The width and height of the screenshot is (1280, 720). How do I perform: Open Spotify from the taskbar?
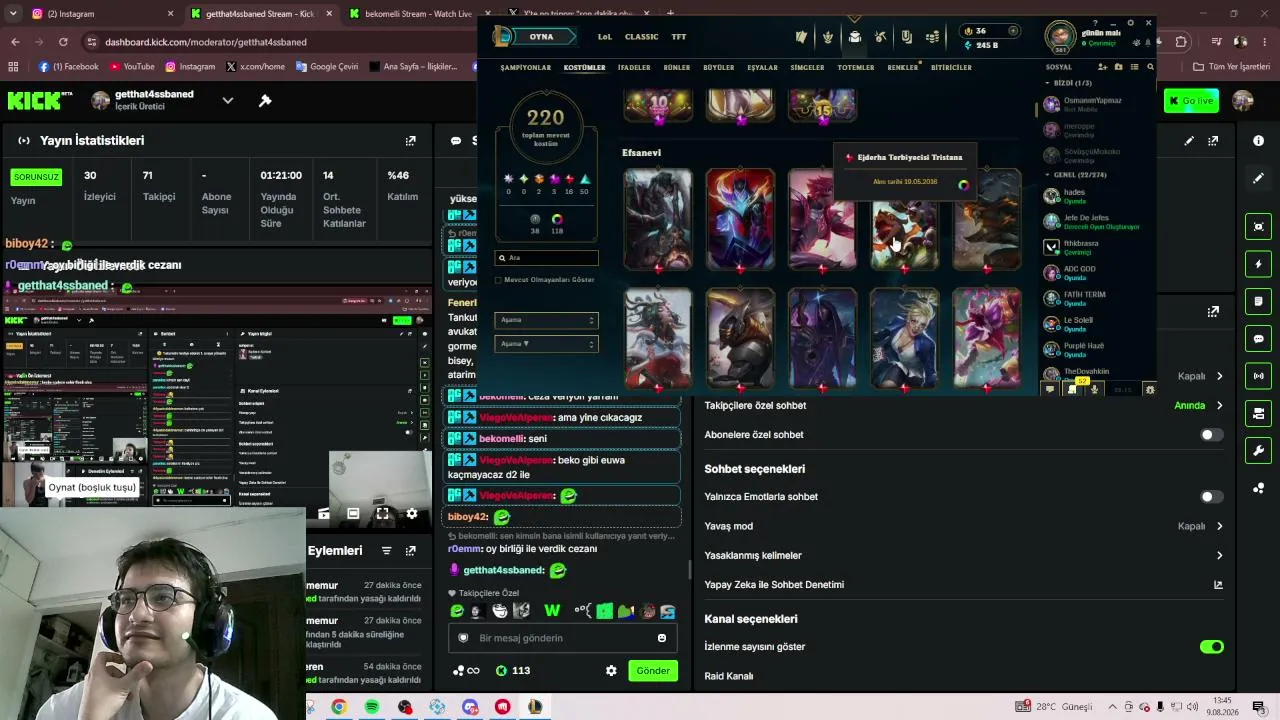(372, 707)
